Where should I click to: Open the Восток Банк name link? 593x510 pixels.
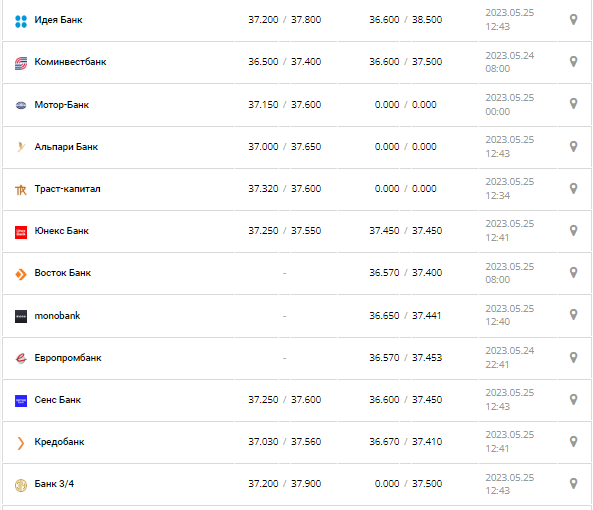pos(63,273)
